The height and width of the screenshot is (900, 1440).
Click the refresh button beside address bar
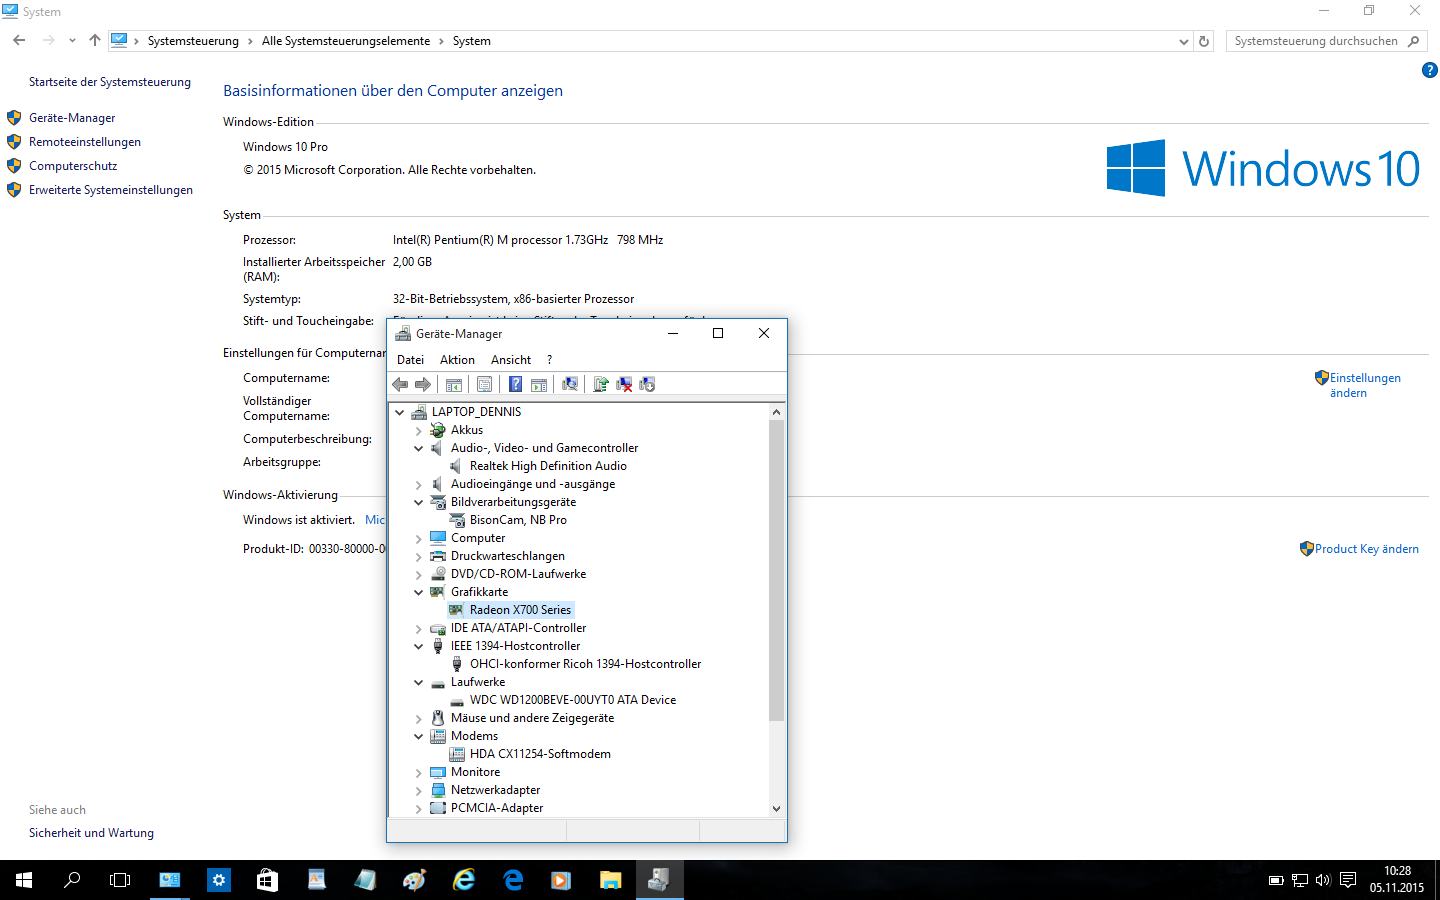pos(1204,41)
